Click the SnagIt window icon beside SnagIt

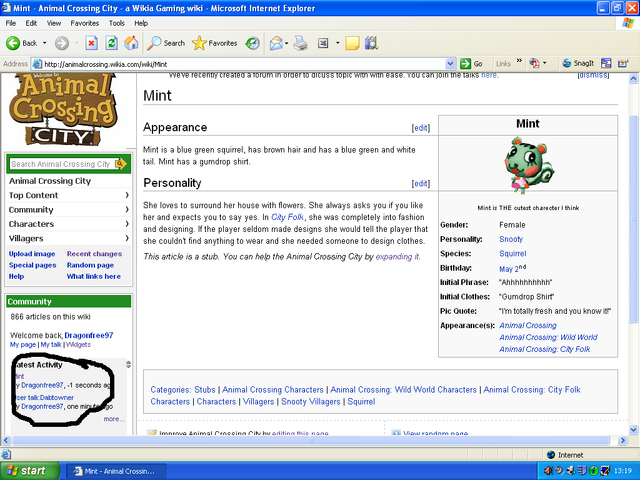tap(606, 63)
